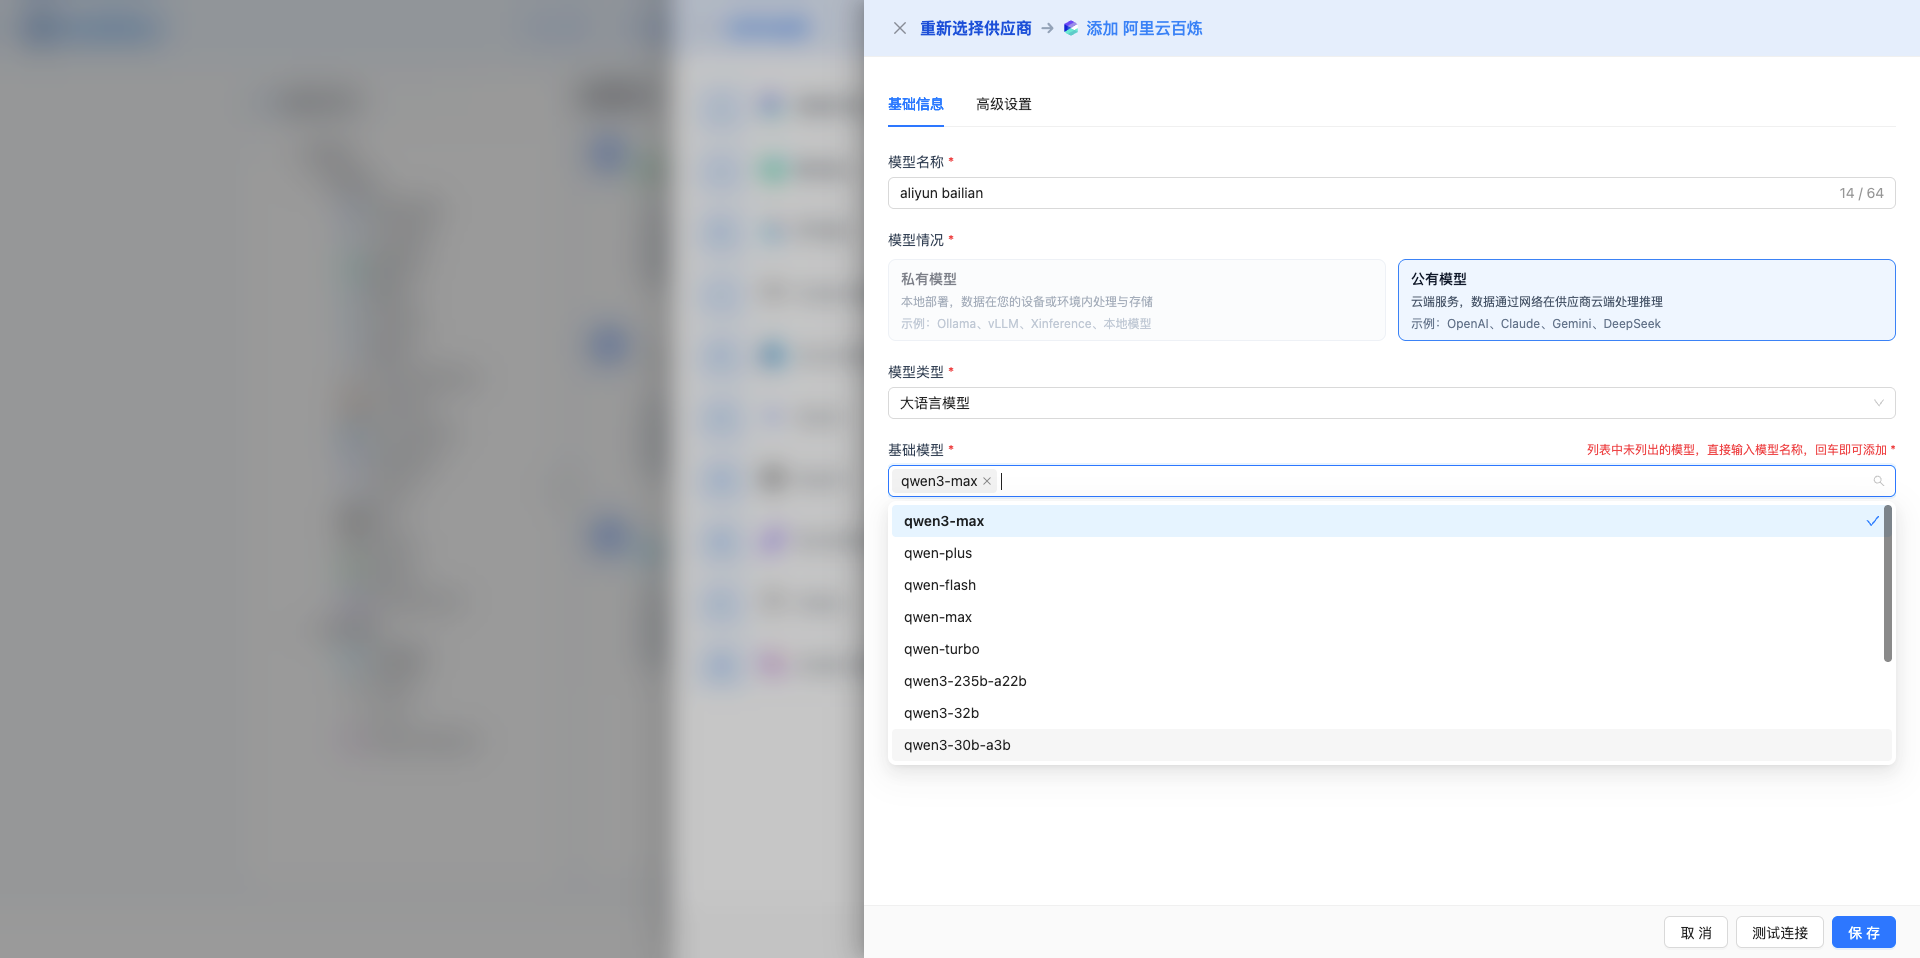Close the dialog with the X icon
The height and width of the screenshot is (958, 1920).
click(899, 28)
